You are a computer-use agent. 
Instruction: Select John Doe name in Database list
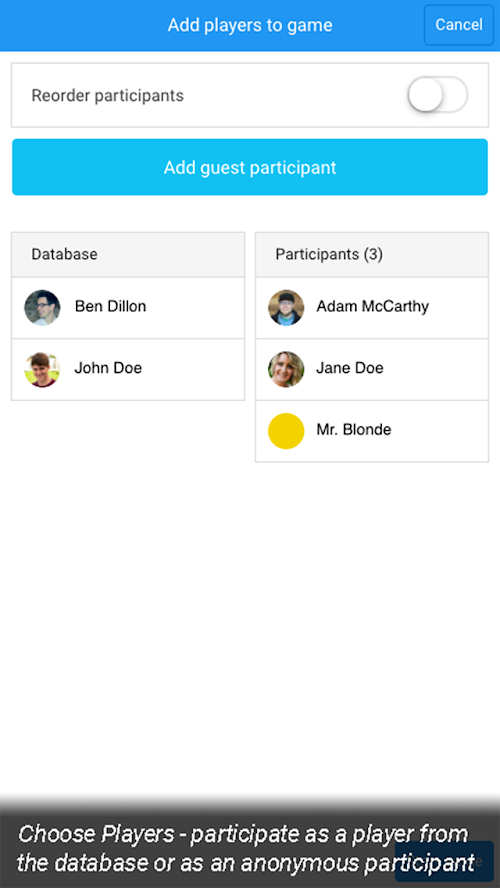point(108,368)
